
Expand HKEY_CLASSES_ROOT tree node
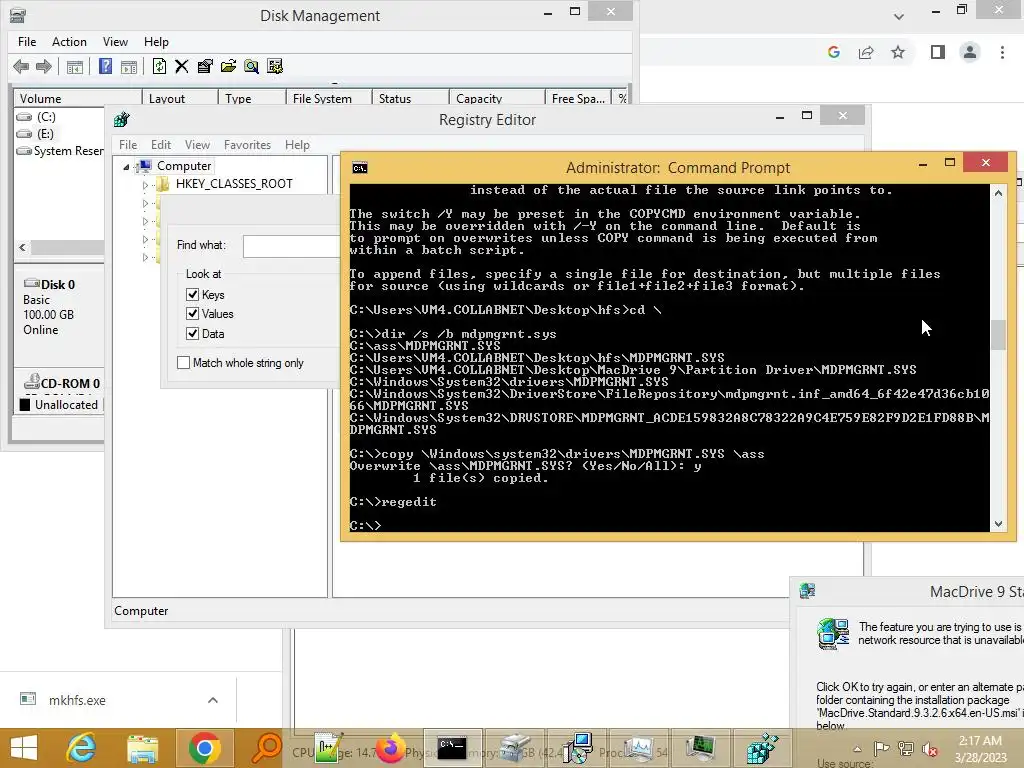[x=145, y=185]
